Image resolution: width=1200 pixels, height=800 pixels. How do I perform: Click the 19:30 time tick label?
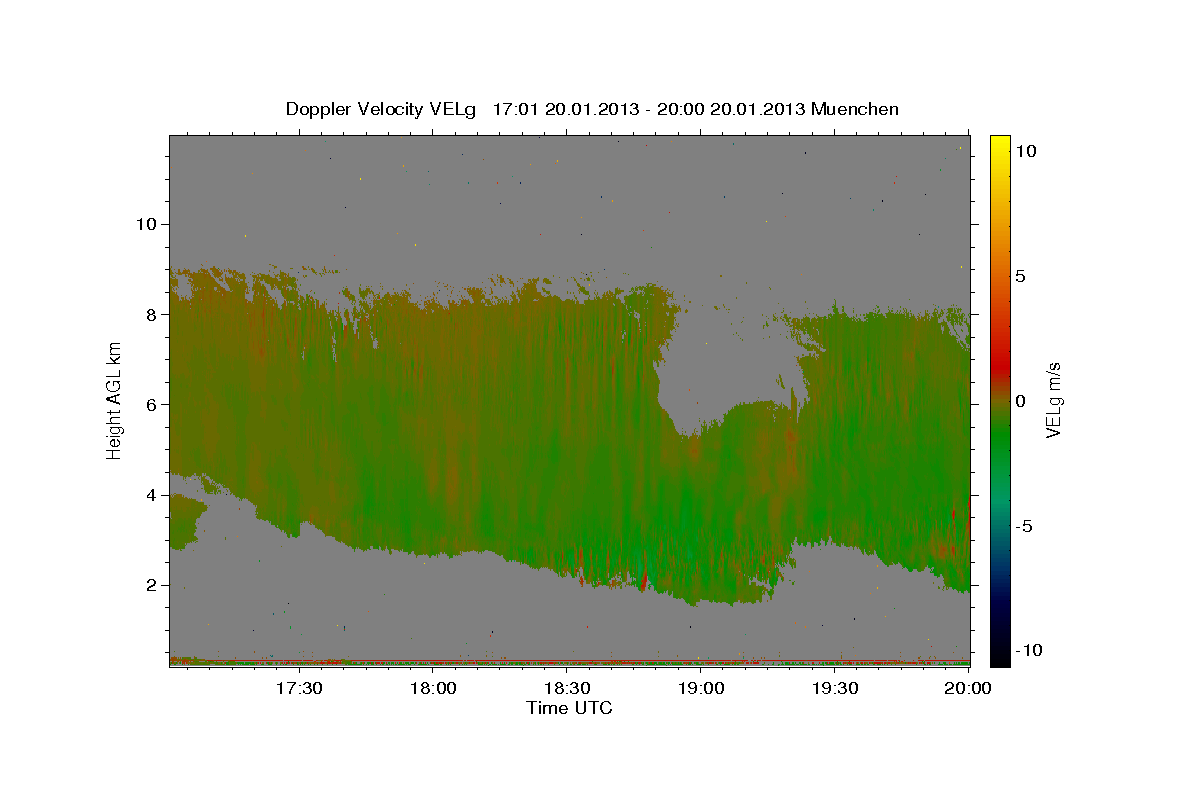(835, 688)
